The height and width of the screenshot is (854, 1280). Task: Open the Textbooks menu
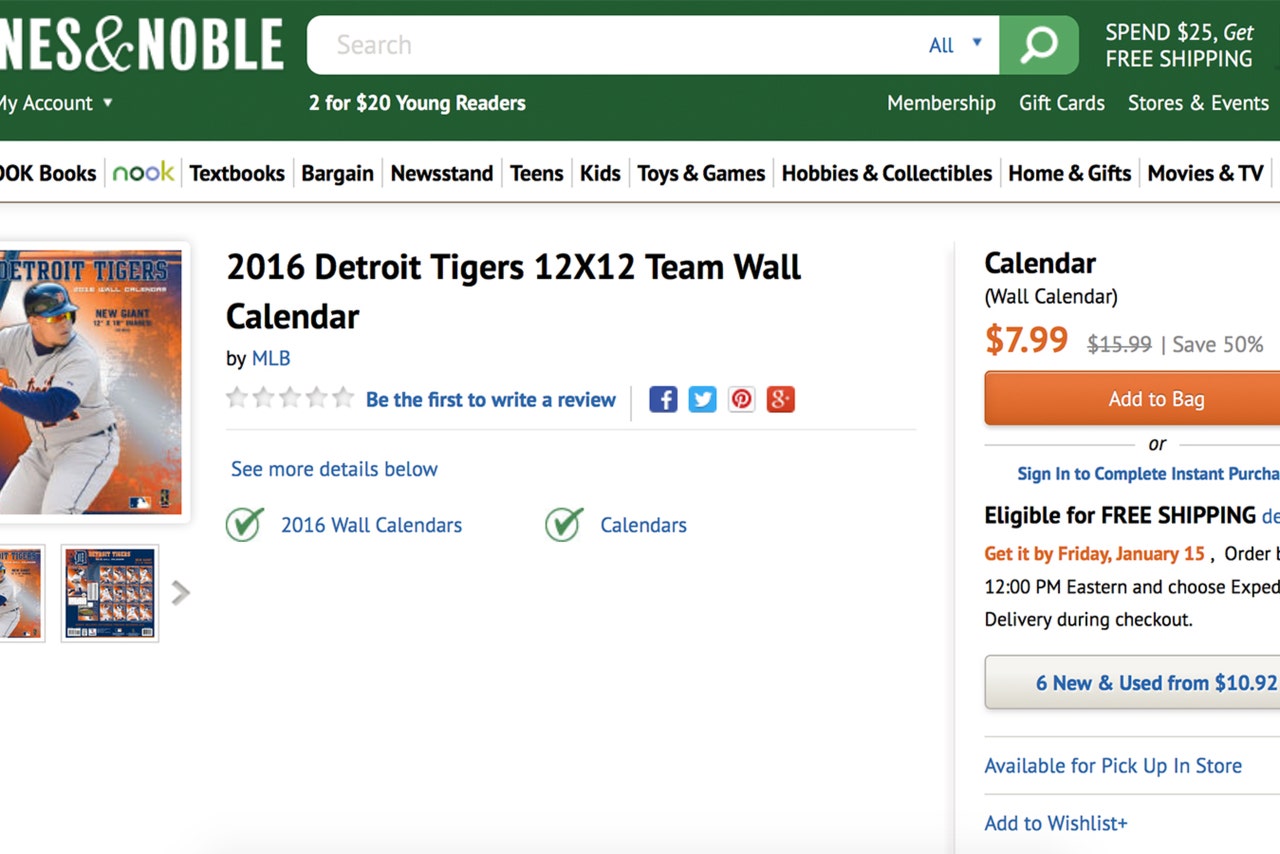(x=237, y=173)
